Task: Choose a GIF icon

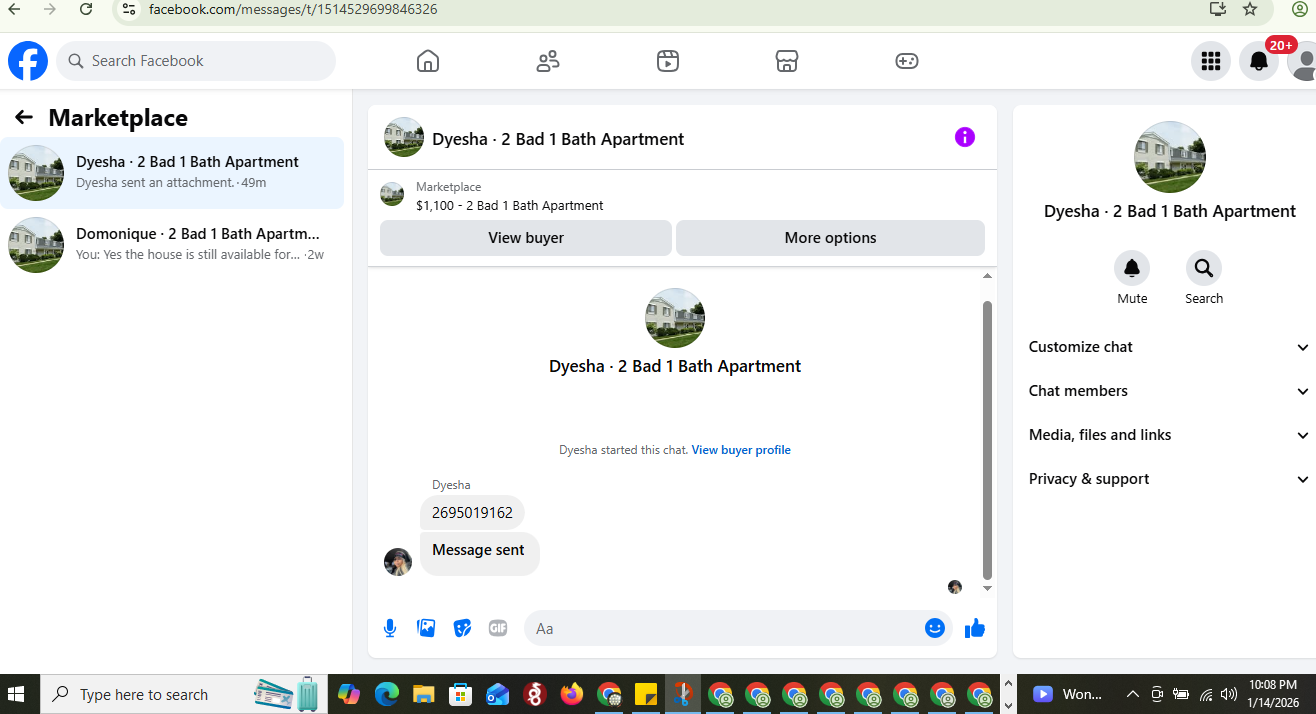Action: (x=498, y=628)
